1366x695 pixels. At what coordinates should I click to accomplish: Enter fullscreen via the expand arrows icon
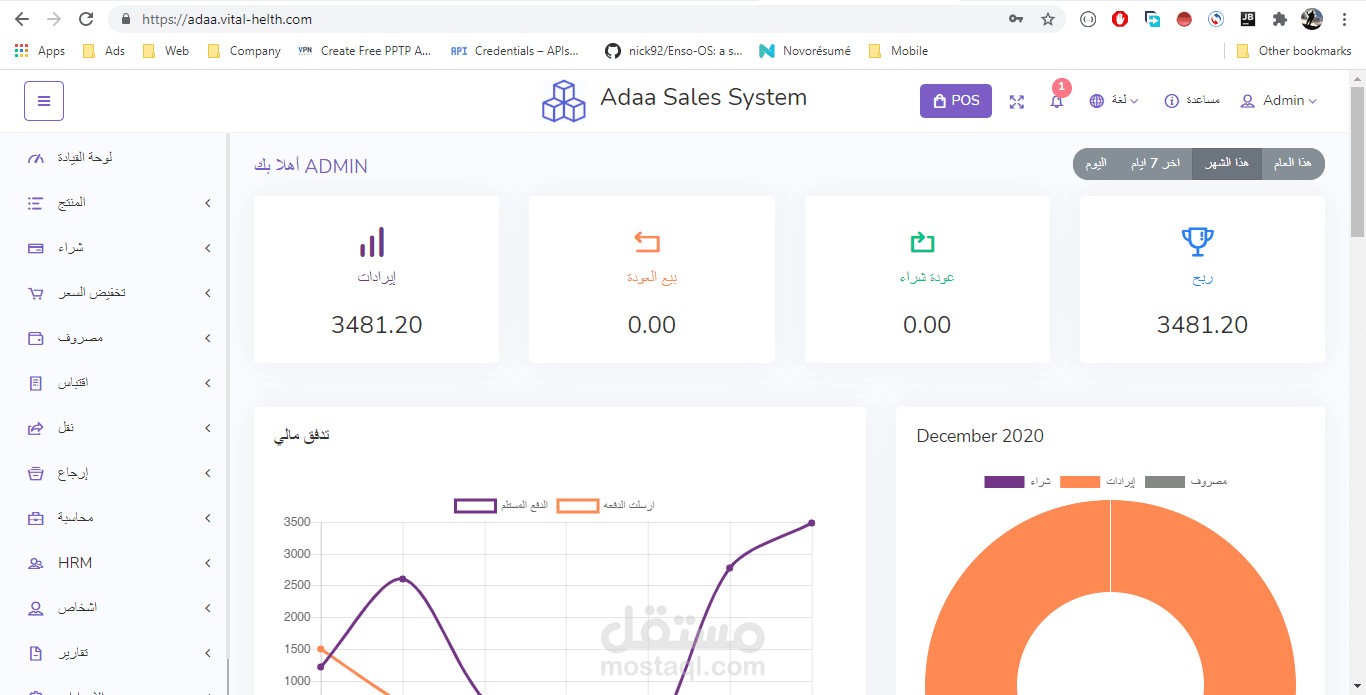(x=1017, y=101)
